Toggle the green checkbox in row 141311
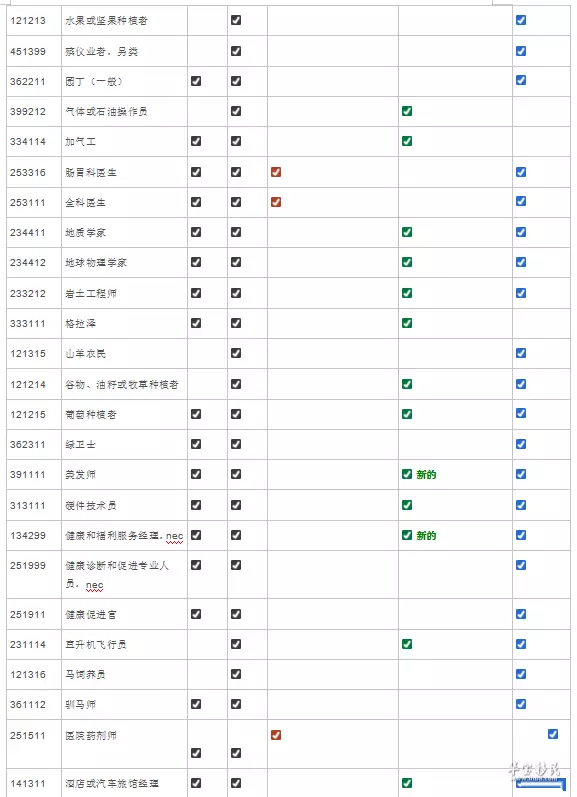Image resolution: width=577 pixels, height=797 pixels. [x=407, y=783]
